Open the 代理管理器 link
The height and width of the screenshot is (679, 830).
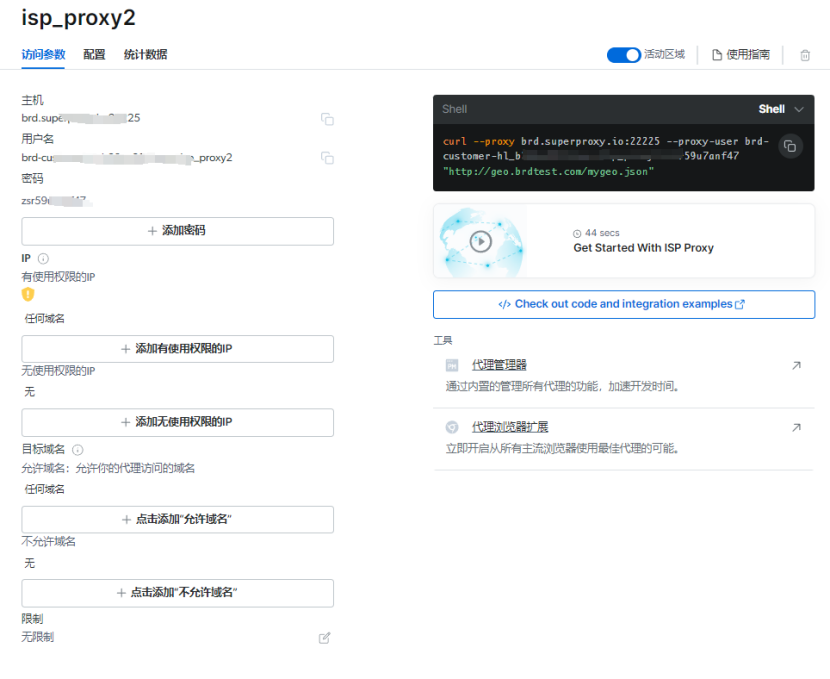pos(499,365)
